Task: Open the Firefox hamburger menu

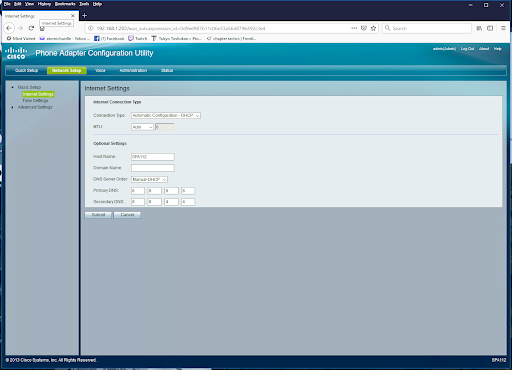Action: click(503, 28)
